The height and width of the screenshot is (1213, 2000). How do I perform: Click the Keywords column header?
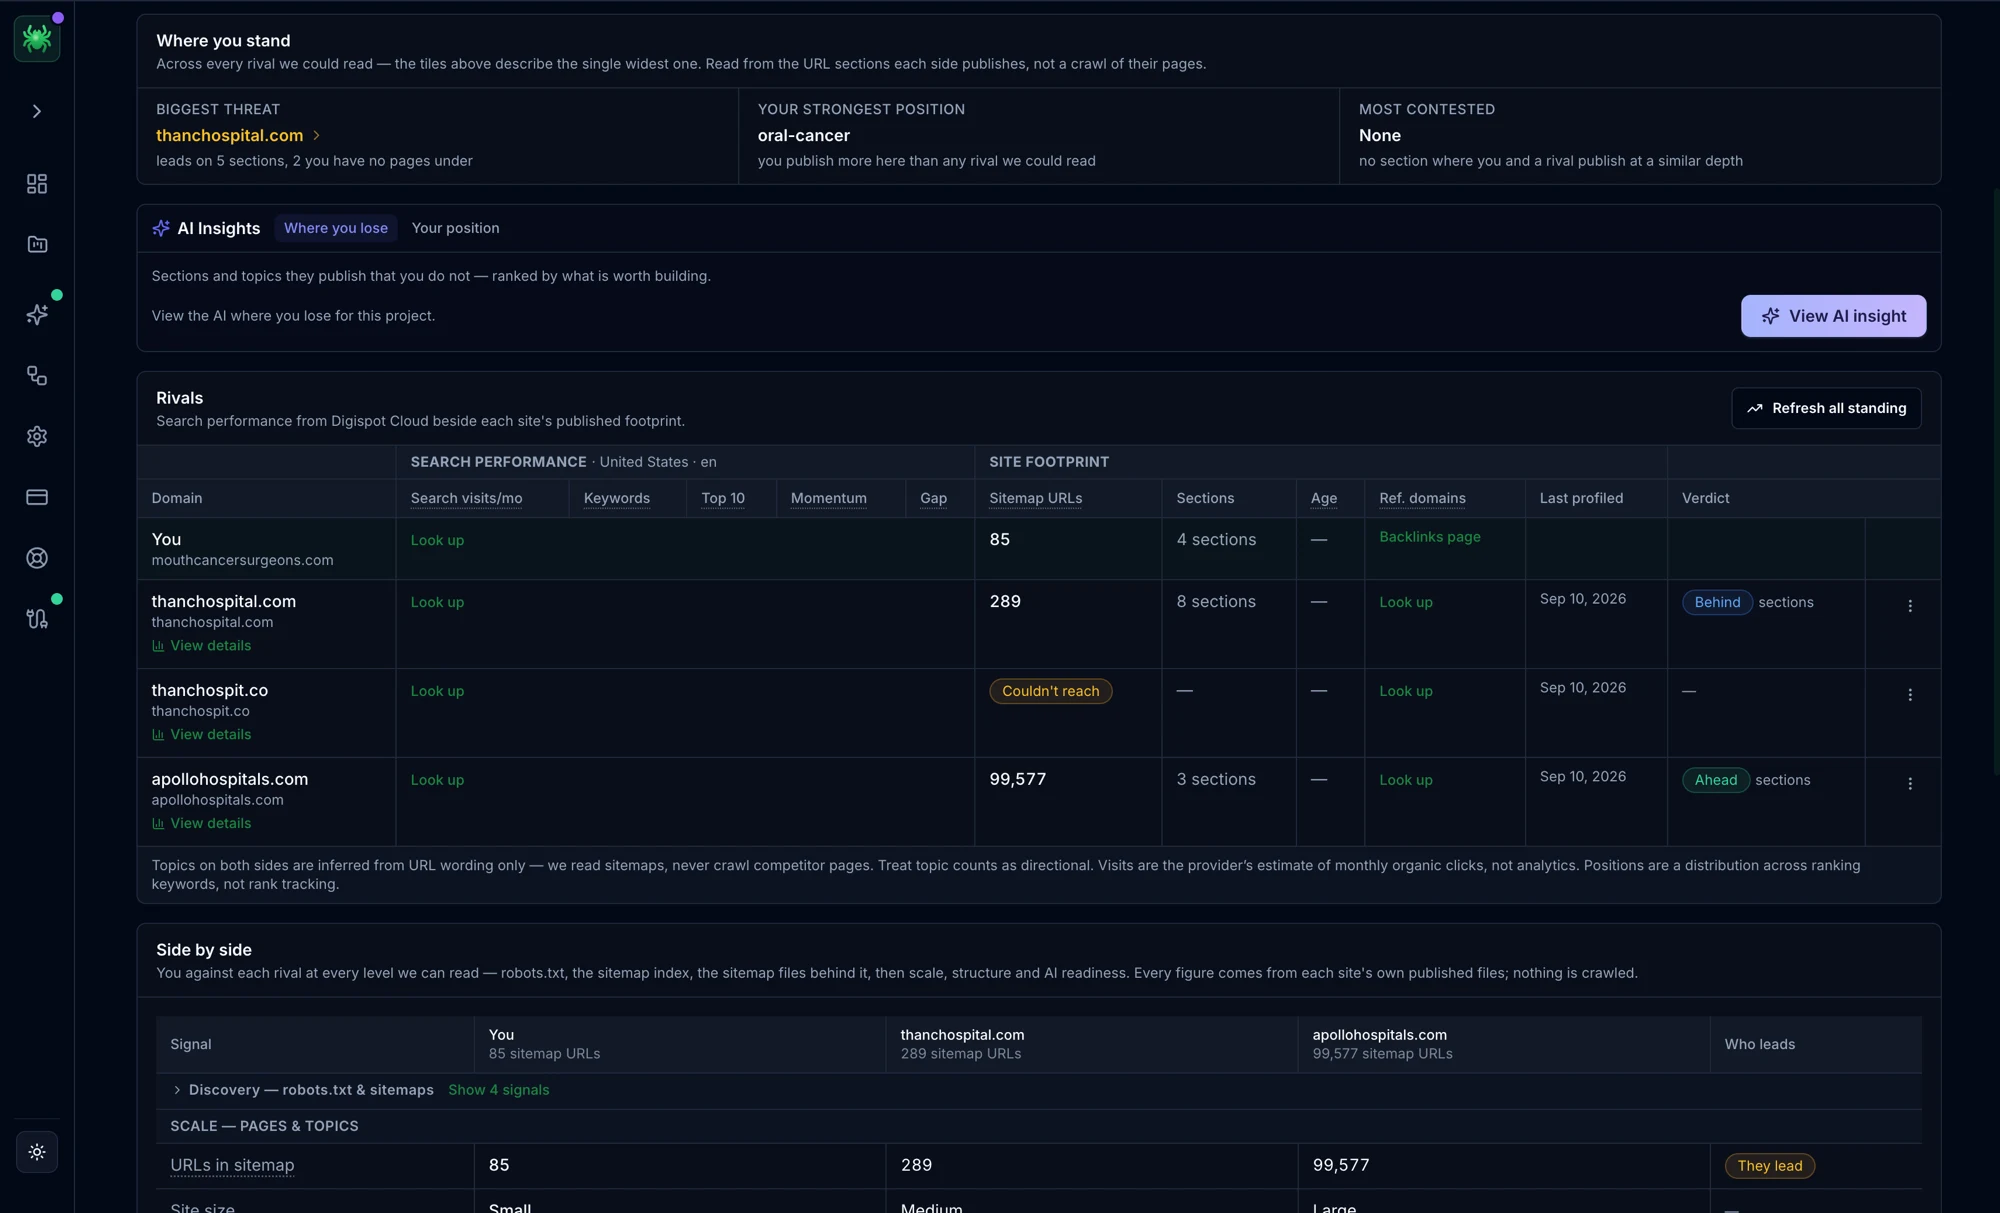pos(616,498)
